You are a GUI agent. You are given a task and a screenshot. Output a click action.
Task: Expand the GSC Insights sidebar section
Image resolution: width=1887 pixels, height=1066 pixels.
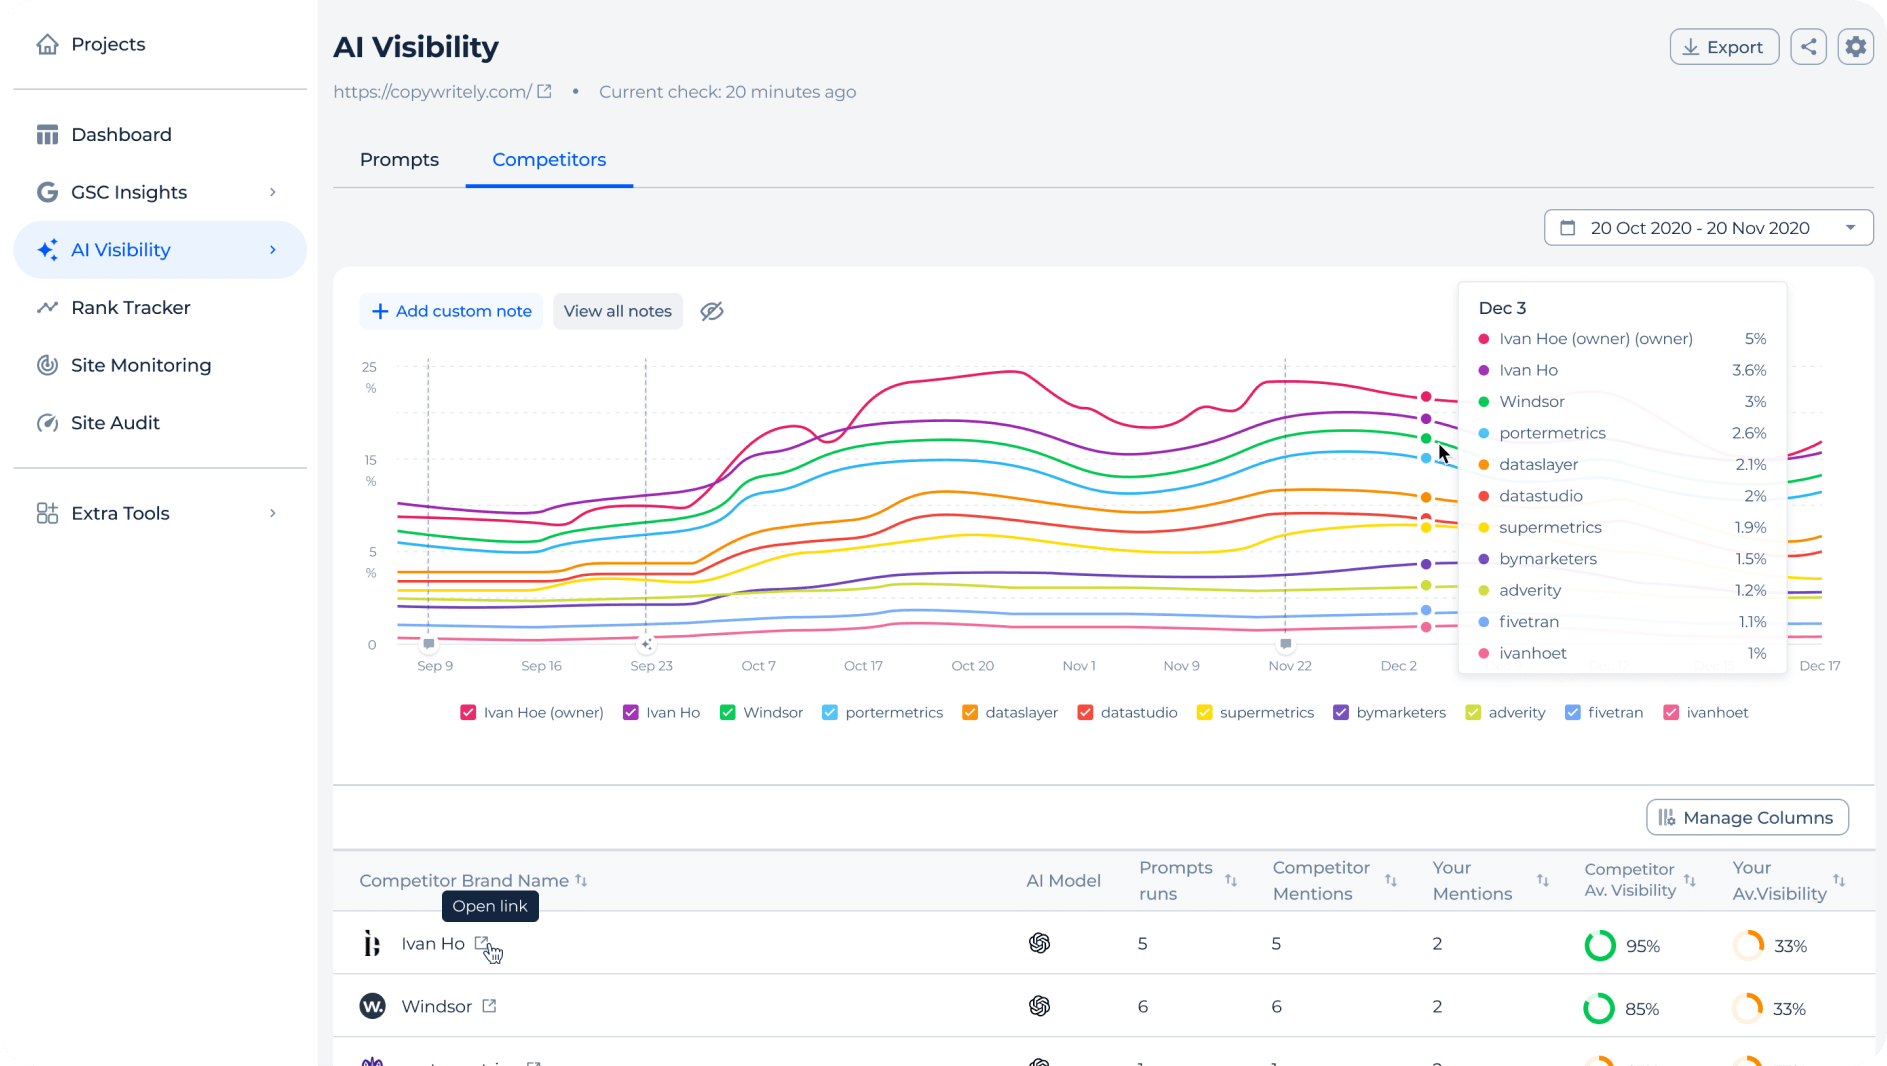pos(128,192)
